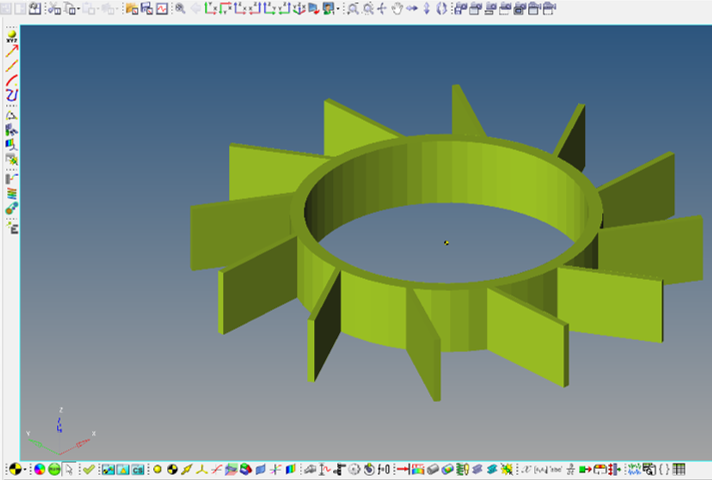Toggle the arrow cursor selection mode icon
The width and height of the screenshot is (712, 480).
tap(69, 469)
